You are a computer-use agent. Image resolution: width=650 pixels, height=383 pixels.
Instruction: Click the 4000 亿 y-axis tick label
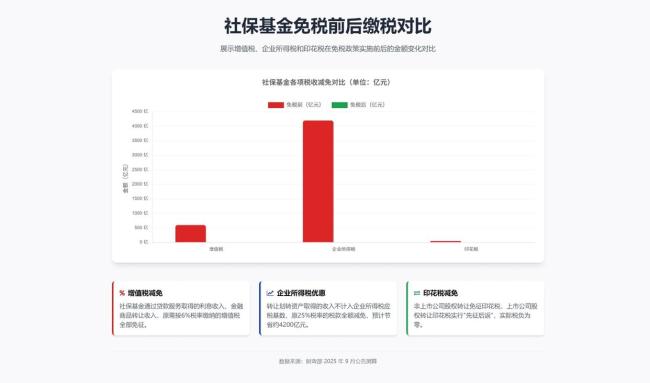140,126
